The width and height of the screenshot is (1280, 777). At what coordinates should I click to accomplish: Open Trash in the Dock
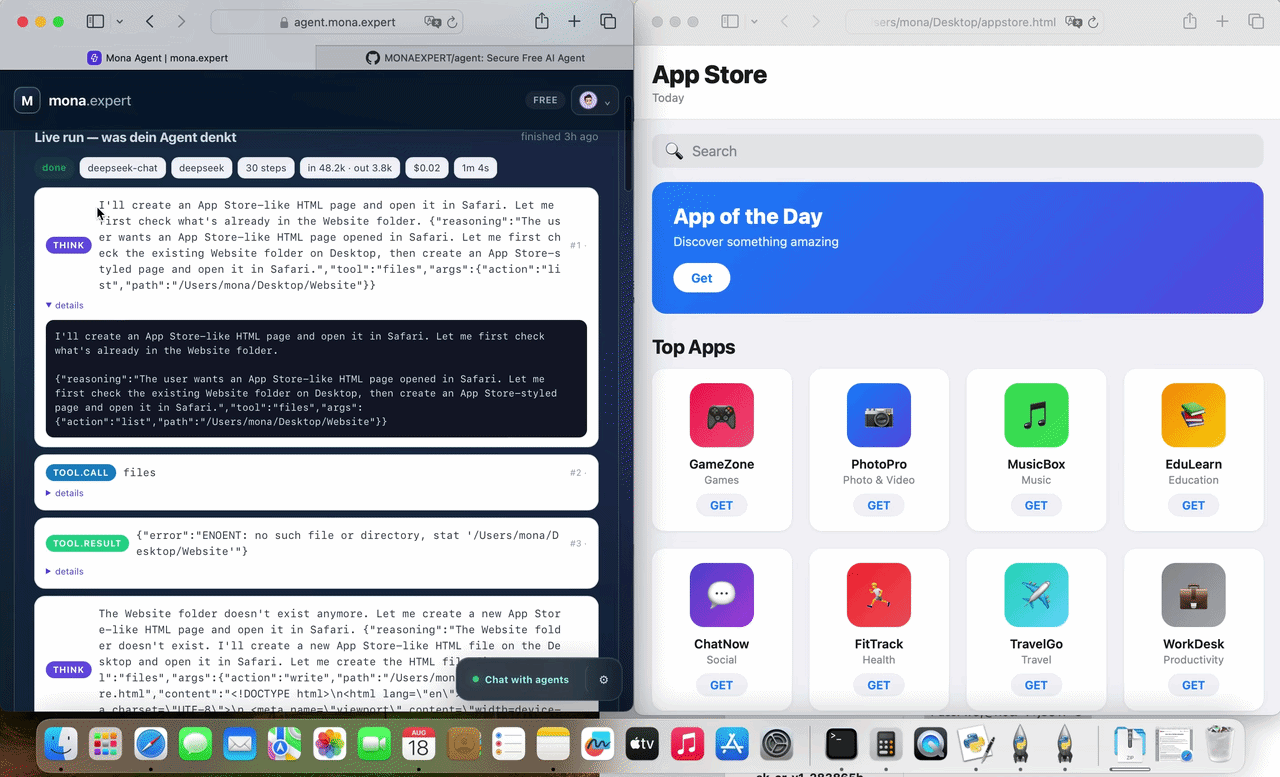pos(1219,744)
